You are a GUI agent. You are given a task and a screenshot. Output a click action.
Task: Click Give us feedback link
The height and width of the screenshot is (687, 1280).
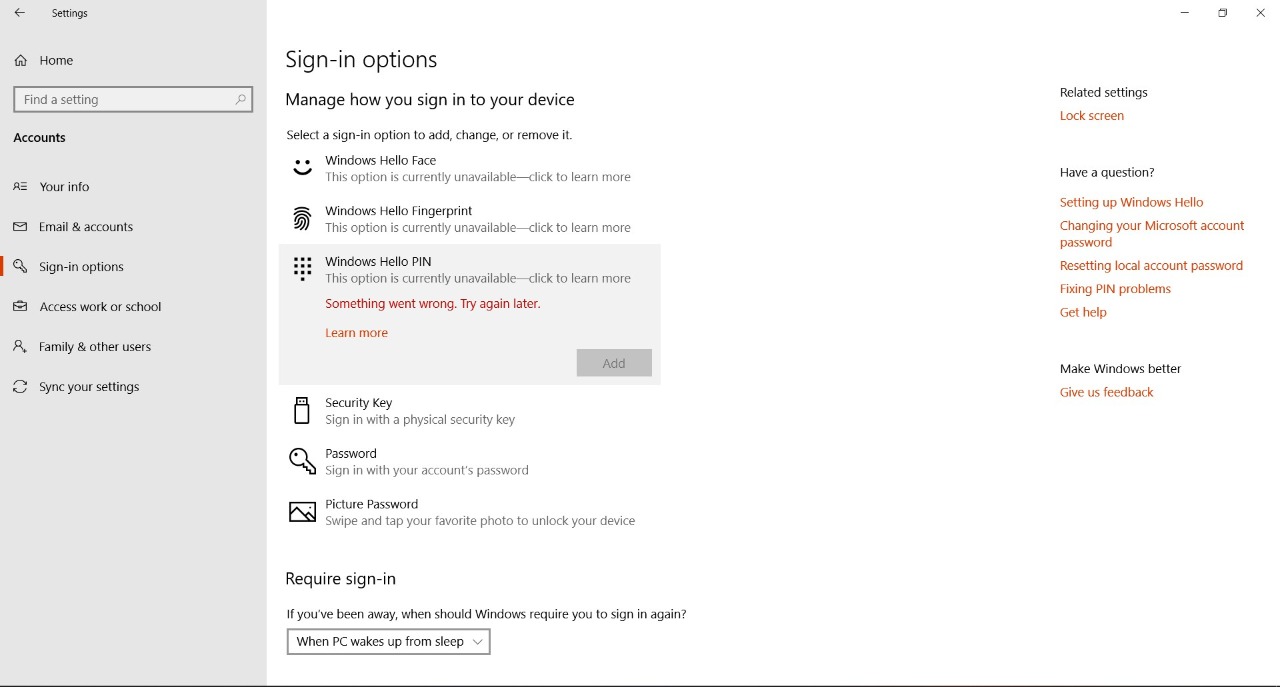1106,393
